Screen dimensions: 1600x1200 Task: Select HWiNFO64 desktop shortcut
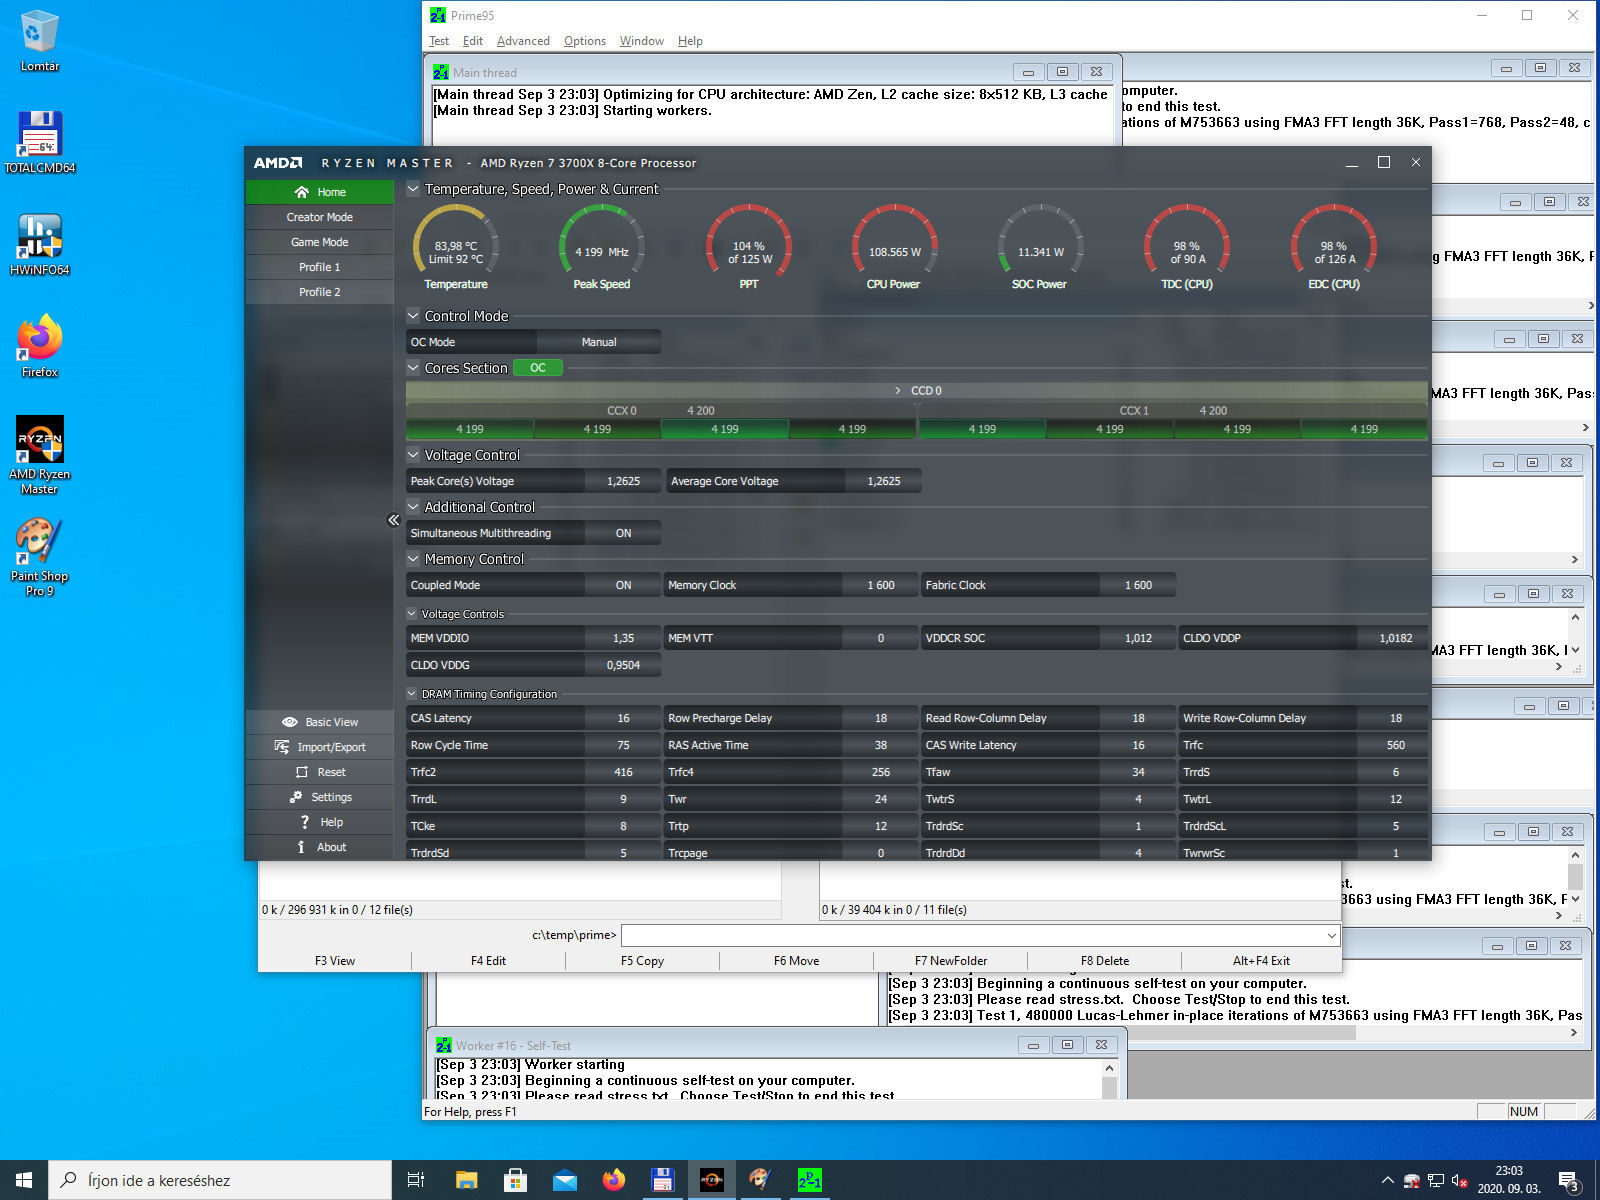[x=39, y=245]
